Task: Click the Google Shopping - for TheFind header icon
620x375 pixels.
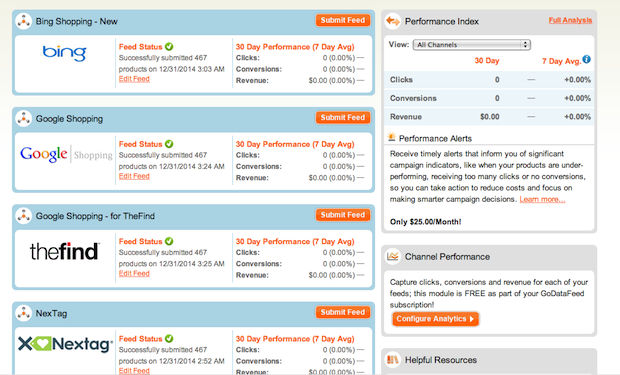Action: pos(24,216)
